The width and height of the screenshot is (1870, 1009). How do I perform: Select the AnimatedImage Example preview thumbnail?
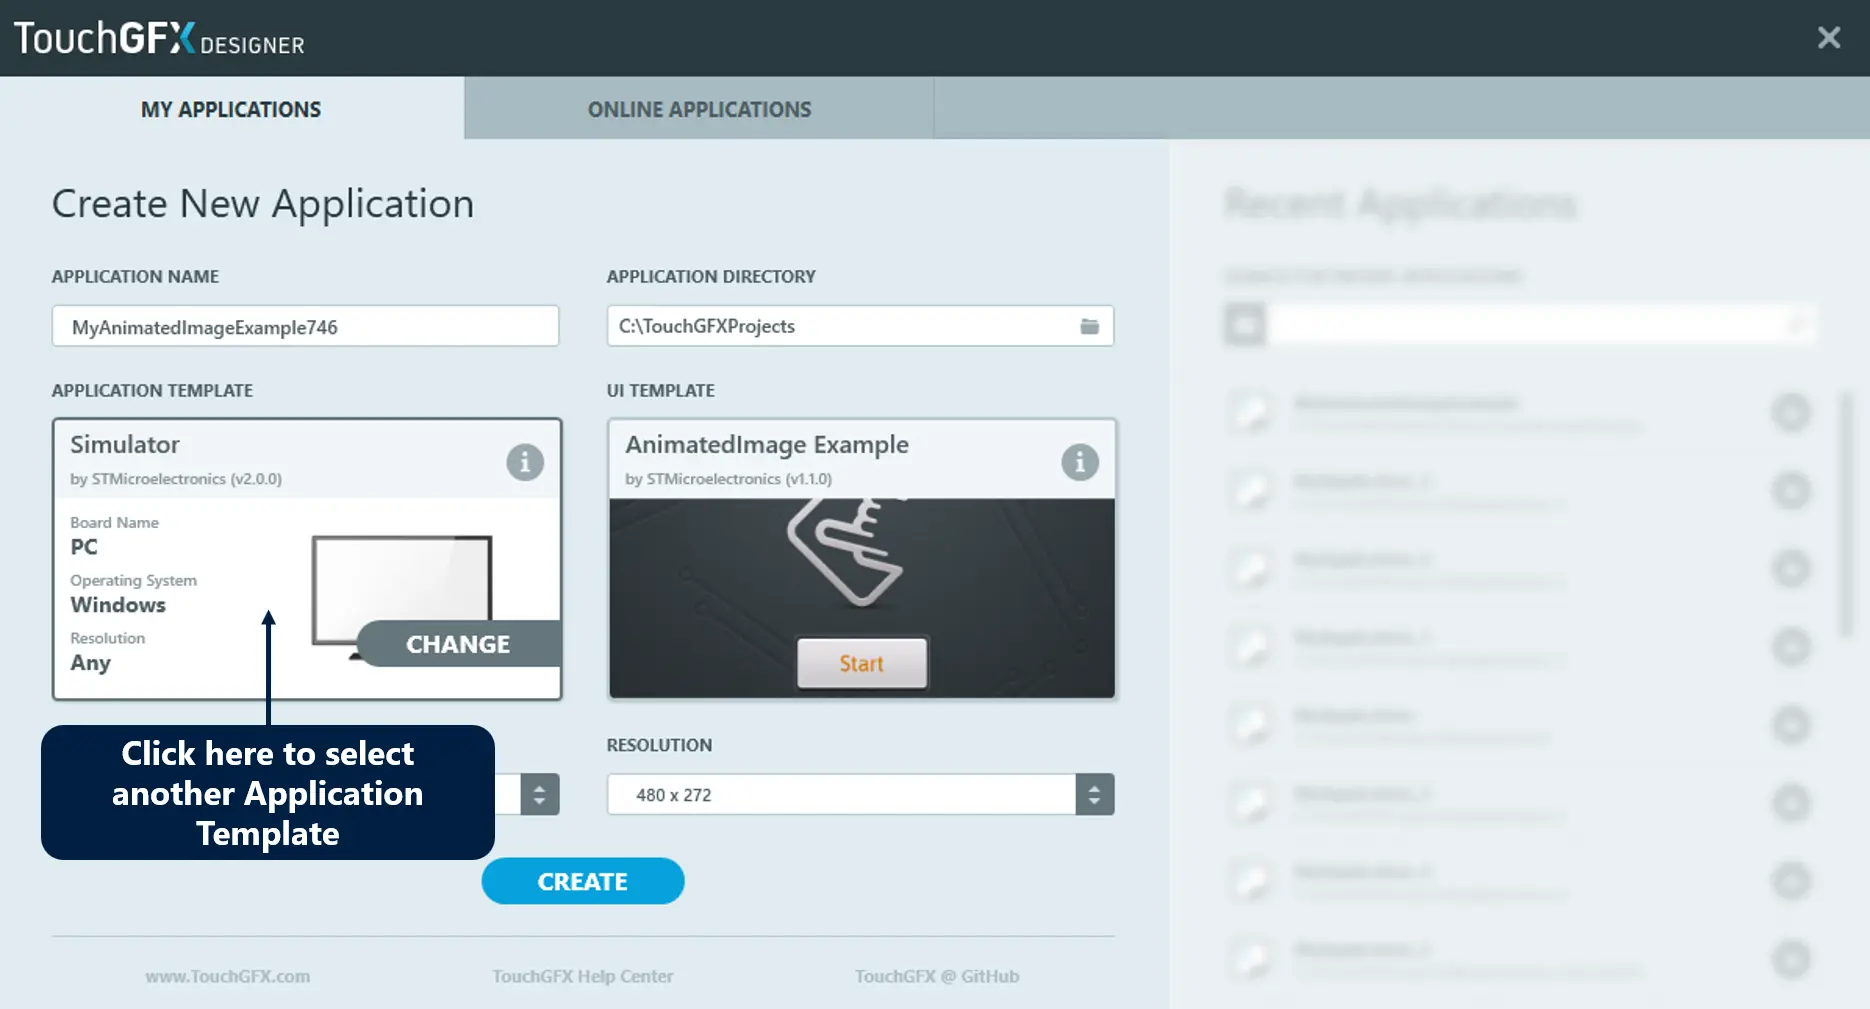(862, 598)
